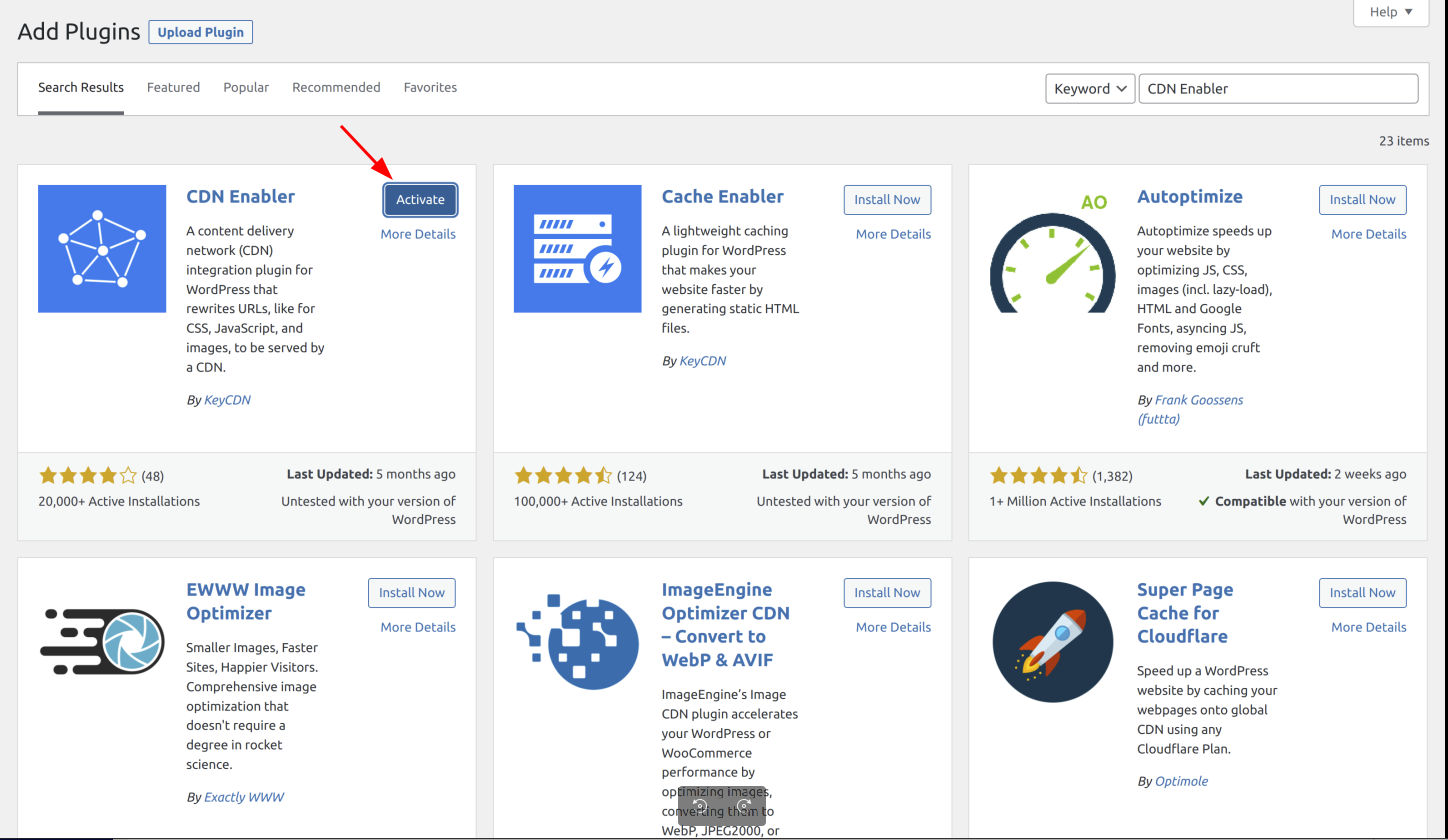Click the EWWW Image Optimizer shutter icon
Viewport: 1448px width, 840px height.
(x=102, y=641)
